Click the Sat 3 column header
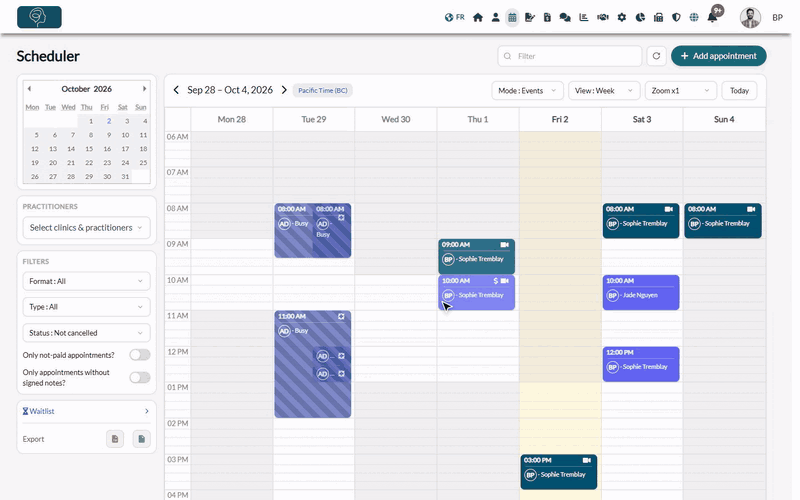This screenshot has height=500, width=800. [642, 119]
